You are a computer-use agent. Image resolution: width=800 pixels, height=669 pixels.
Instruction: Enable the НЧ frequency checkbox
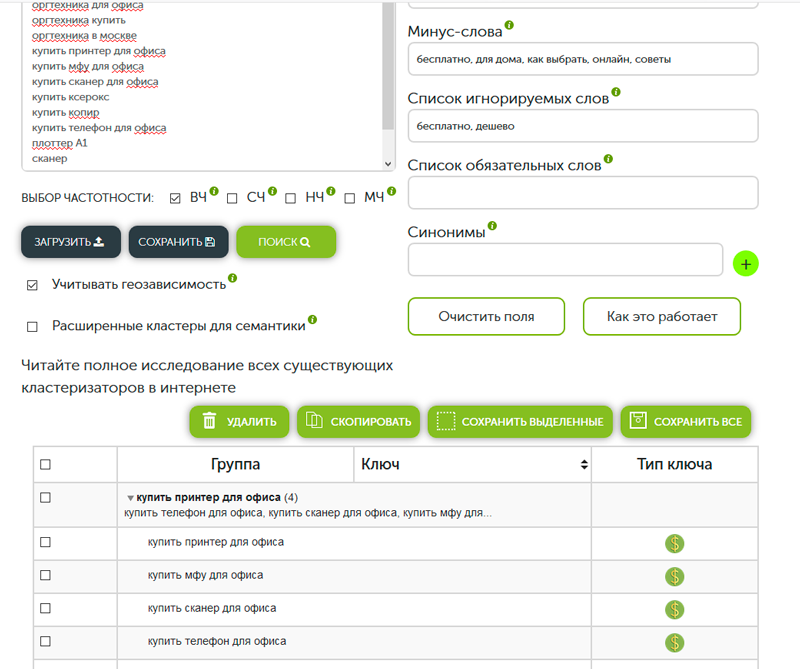(x=290, y=198)
